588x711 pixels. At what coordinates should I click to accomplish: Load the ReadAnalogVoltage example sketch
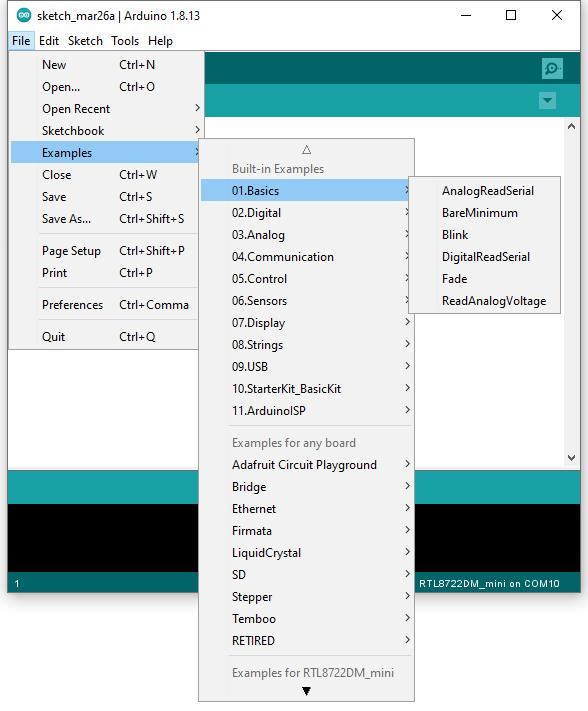pyautogui.click(x=485, y=301)
